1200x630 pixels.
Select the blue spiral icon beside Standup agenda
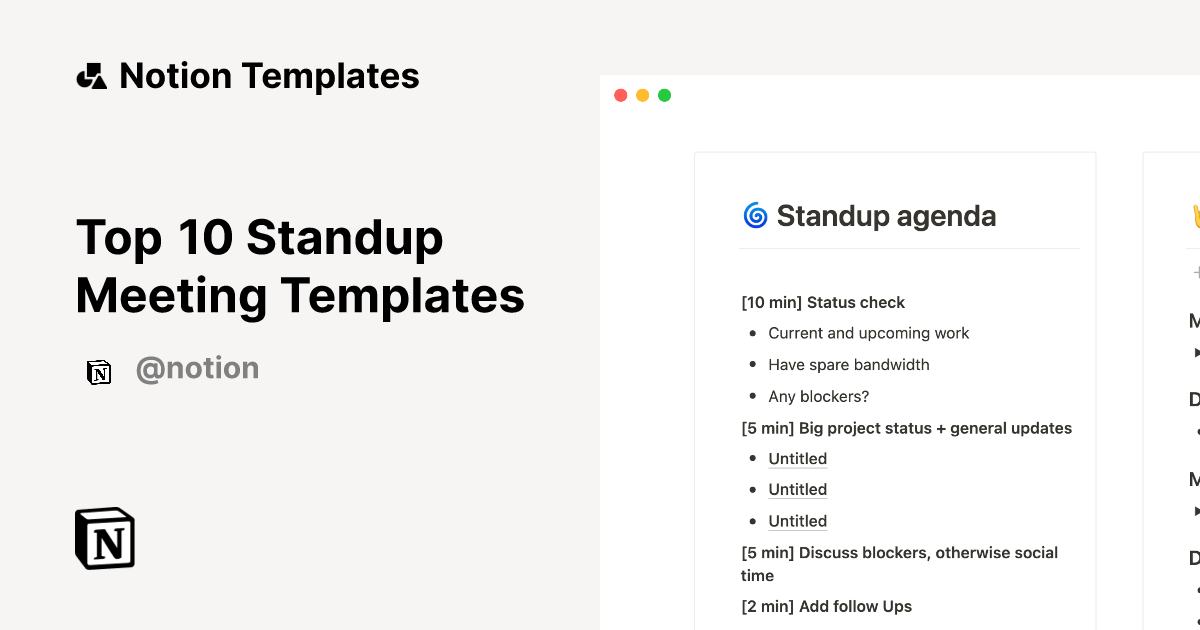[755, 215]
